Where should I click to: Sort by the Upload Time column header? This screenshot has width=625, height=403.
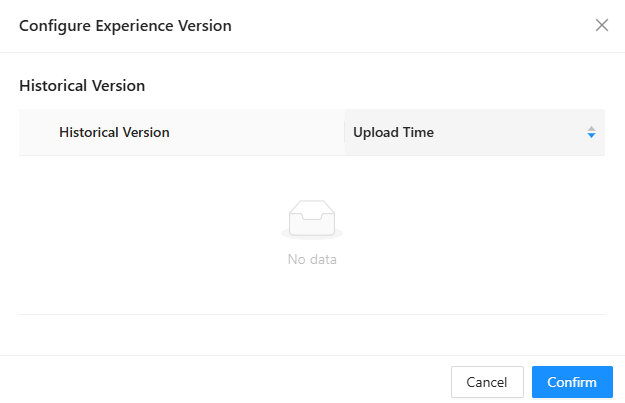(x=394, y=132)
